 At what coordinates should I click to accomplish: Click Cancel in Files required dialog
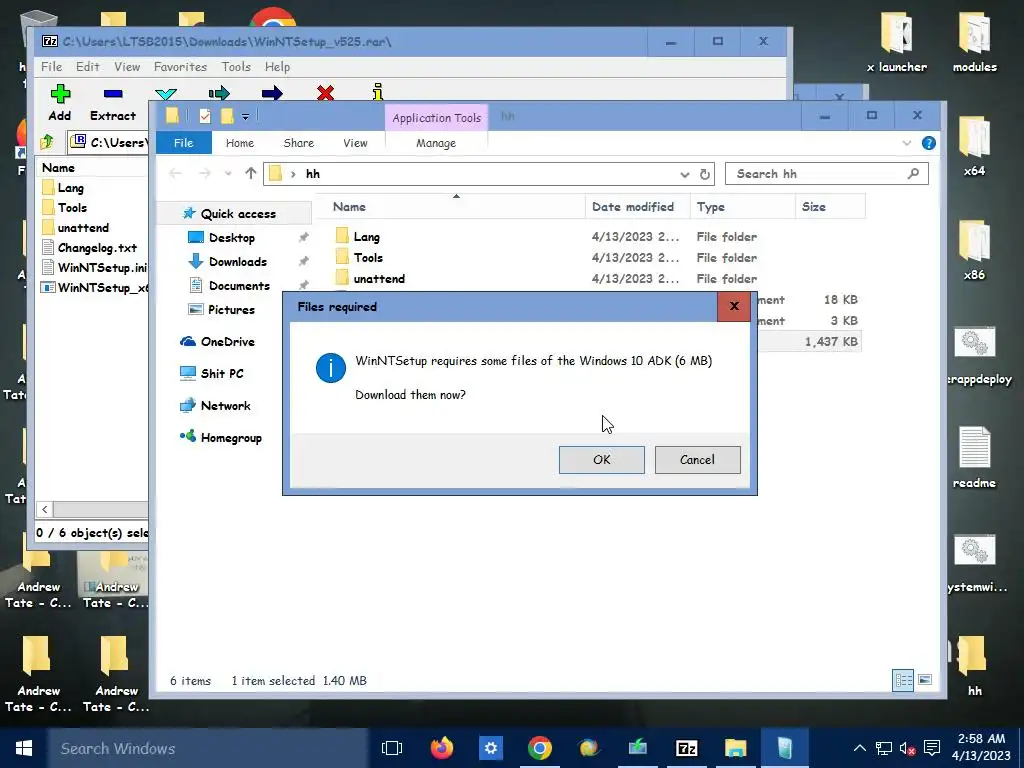coord(697,460)
